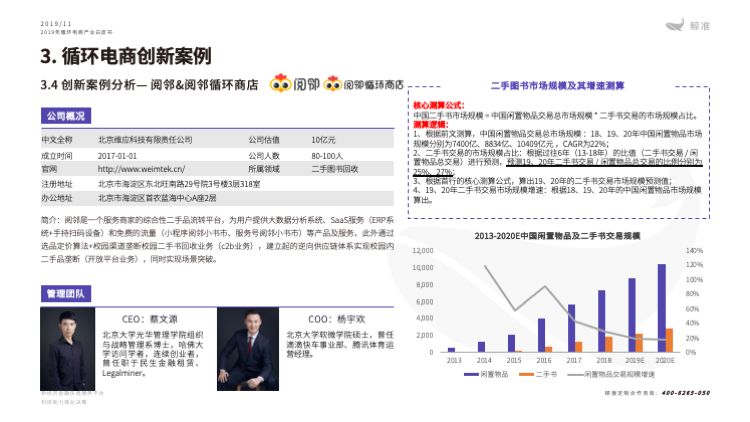Click the 二手图书市场规模及其增速测算 box heading
The image size is (750, 422).
click(557, 86)
